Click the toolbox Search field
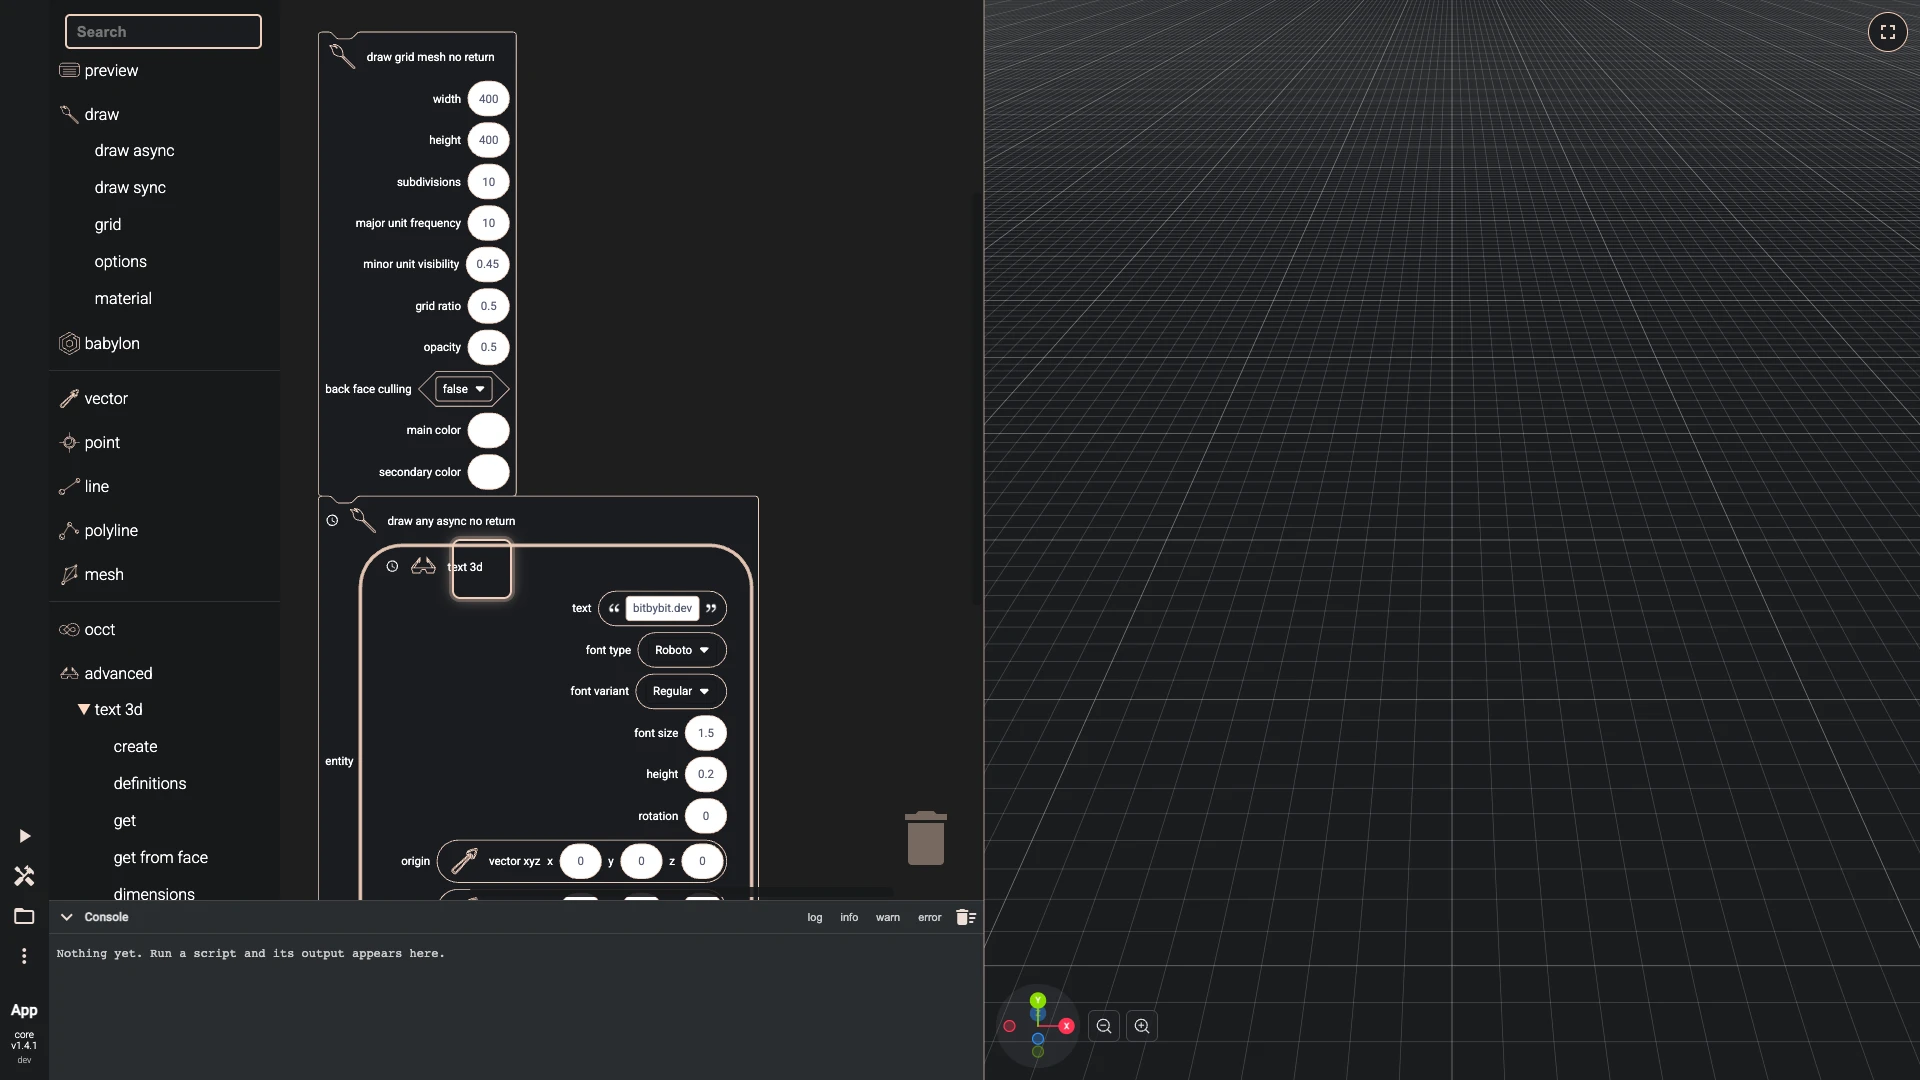This screenshot has width=1920, height=1080. [163, 31]
